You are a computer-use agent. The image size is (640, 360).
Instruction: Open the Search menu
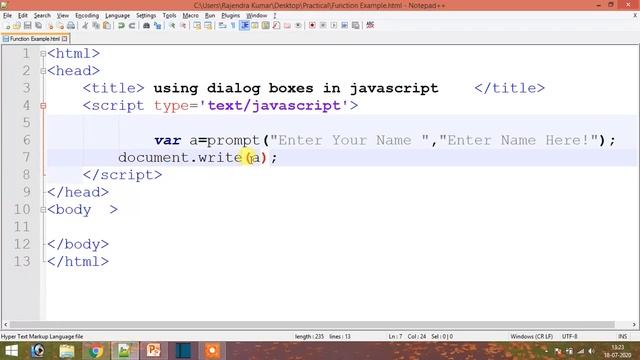pos(42,16)
